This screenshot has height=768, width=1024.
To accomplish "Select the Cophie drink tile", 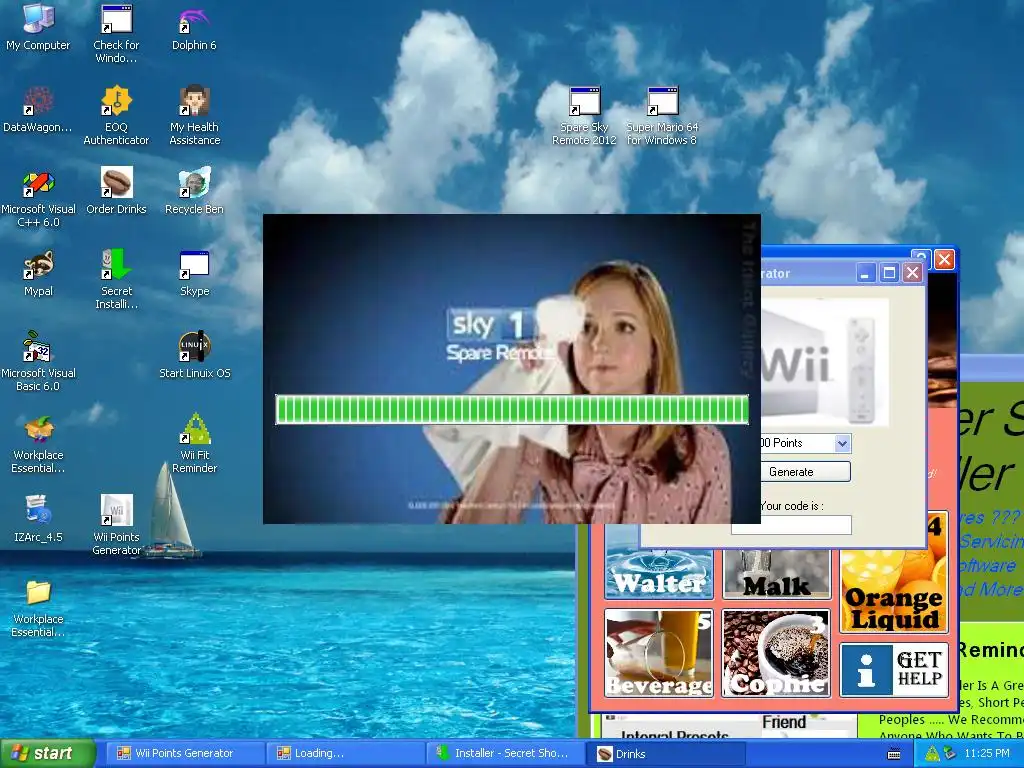I will pyautogui.click(x=776, y=653).
